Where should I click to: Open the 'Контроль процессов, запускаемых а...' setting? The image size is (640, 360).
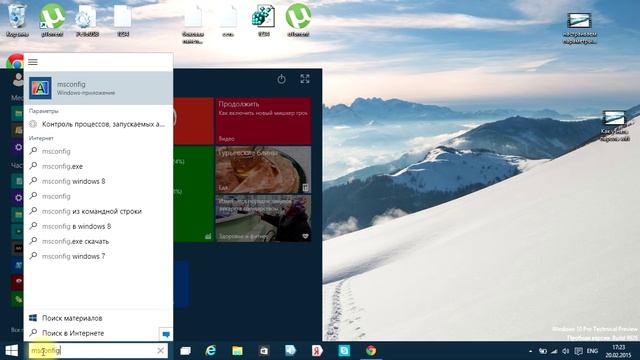coord(98,124)
